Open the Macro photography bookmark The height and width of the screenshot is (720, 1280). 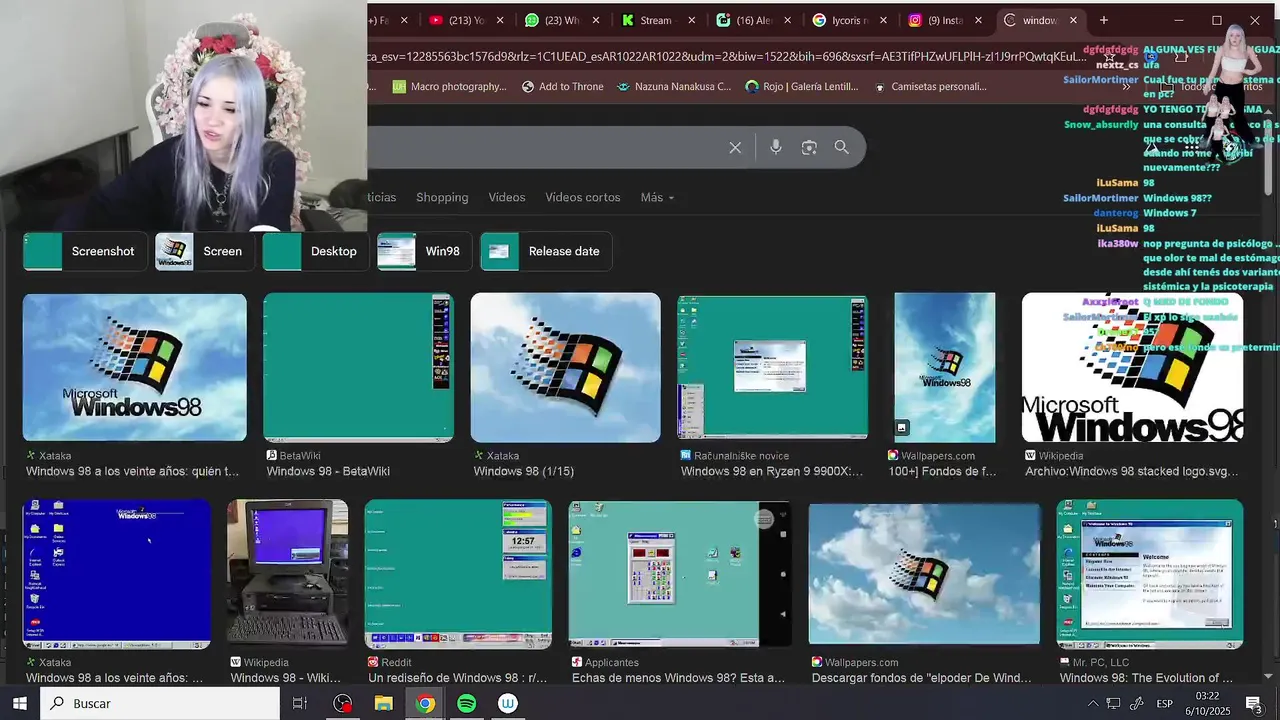click(x=449, y=87)
